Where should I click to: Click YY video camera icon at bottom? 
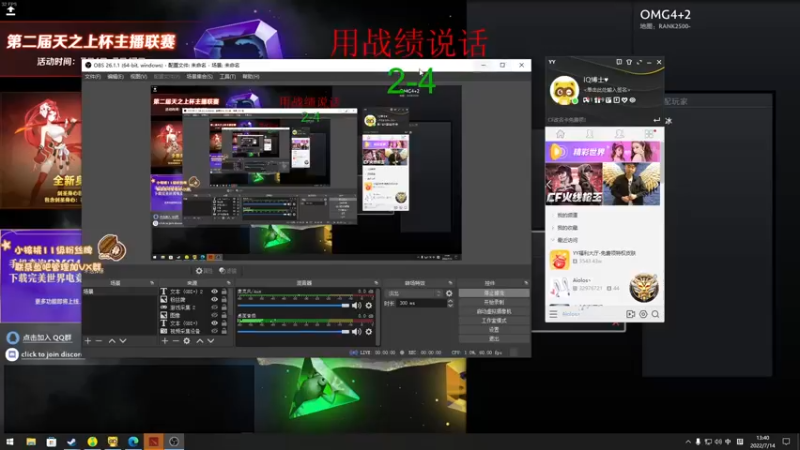(x=631, y=314)
